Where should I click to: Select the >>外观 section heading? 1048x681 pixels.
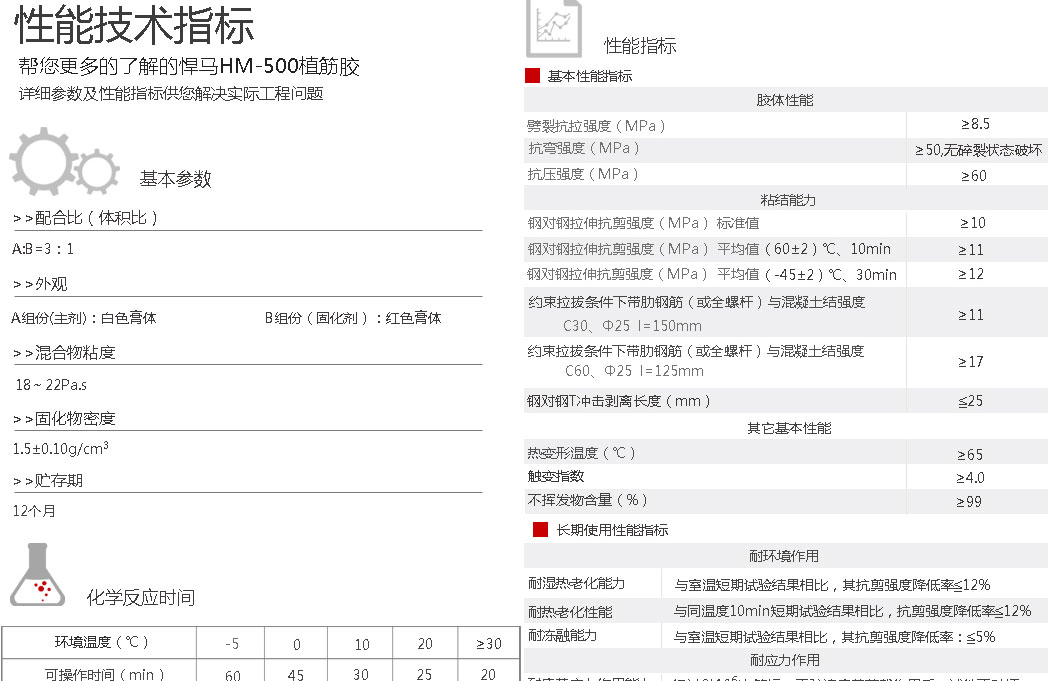(40, 284)
